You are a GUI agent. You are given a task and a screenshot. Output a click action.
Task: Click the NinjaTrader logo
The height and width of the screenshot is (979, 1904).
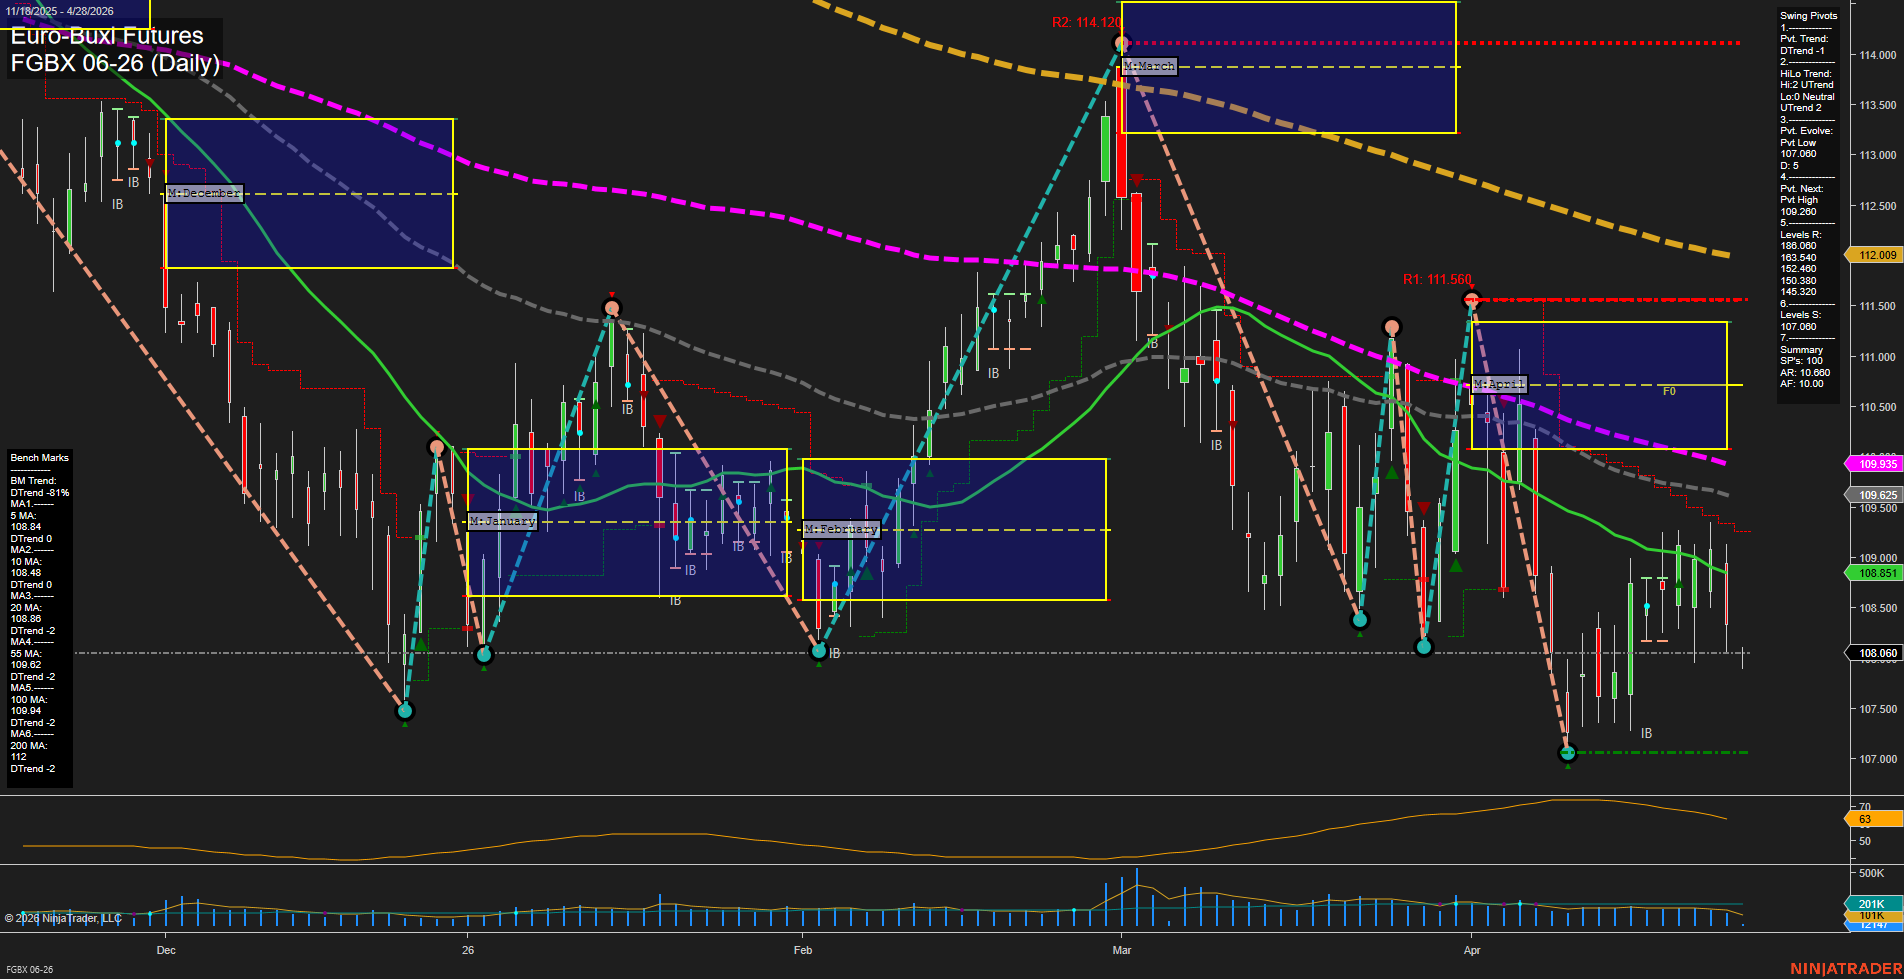tap(1845, 969)
